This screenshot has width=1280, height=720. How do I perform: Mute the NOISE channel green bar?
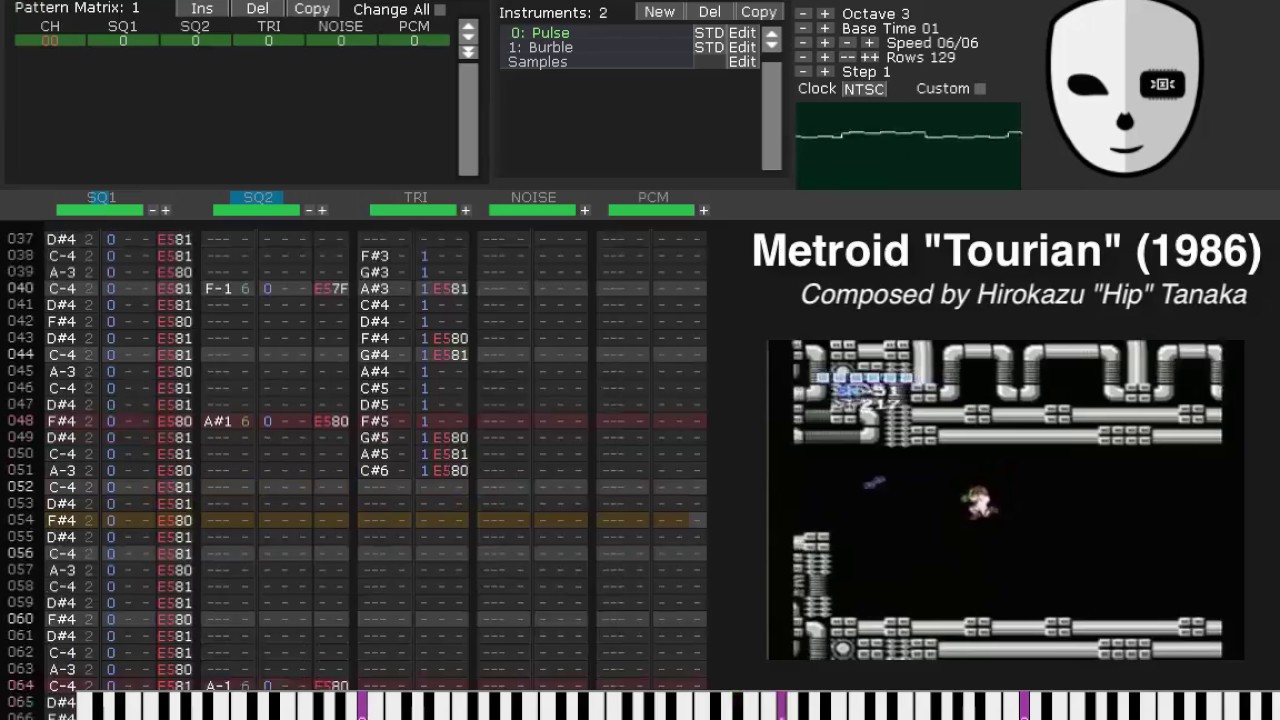532,210
